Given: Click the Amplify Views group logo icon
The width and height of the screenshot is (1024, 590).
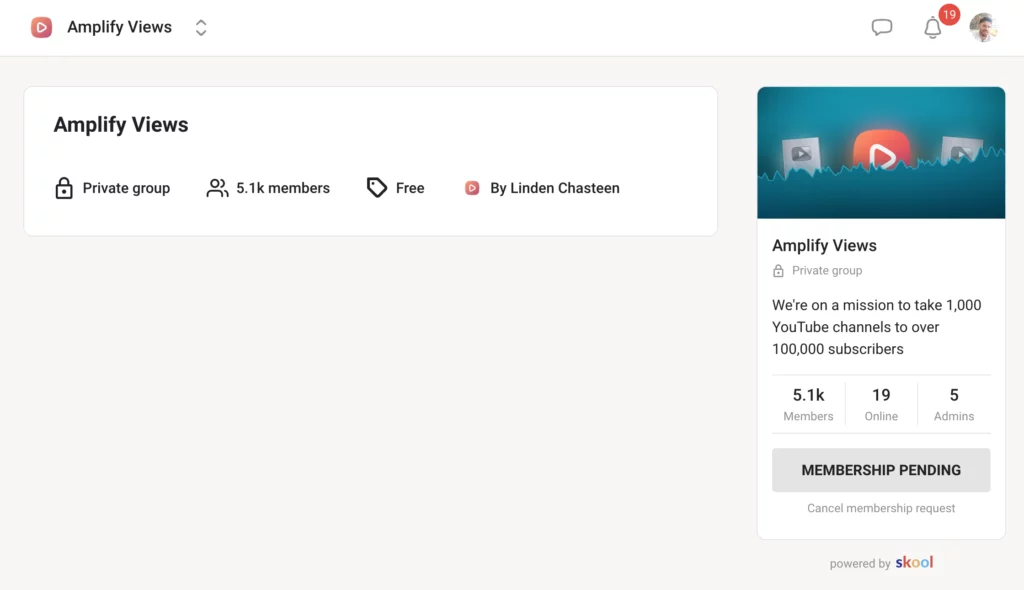Looking at the screenshot, I should click(x=40, y=27).
